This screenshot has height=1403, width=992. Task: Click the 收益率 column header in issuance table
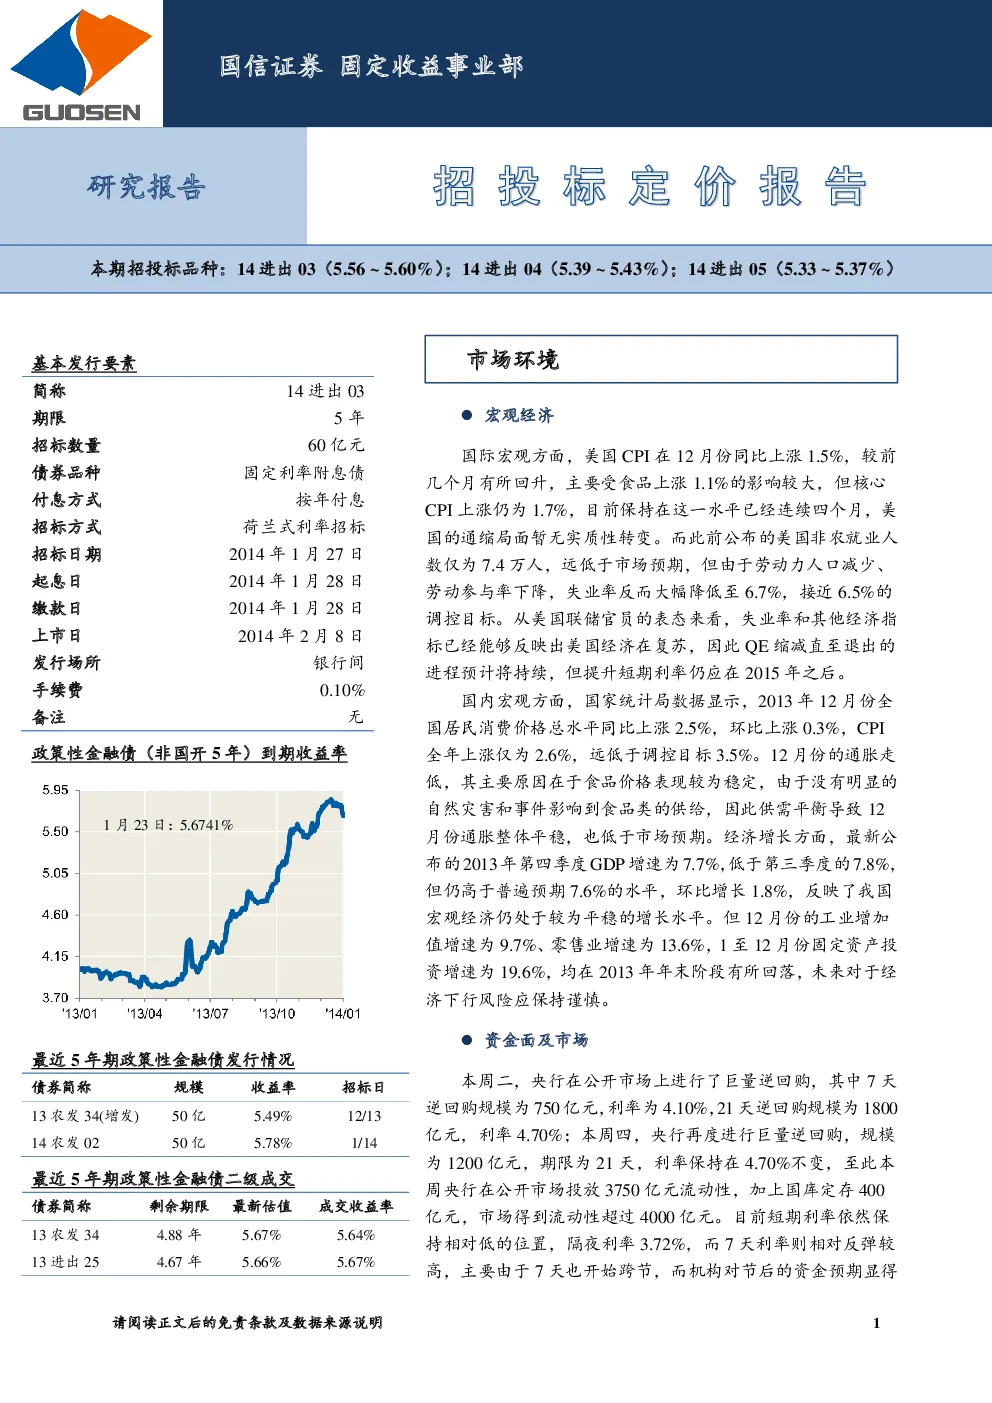coord(273,1087)
